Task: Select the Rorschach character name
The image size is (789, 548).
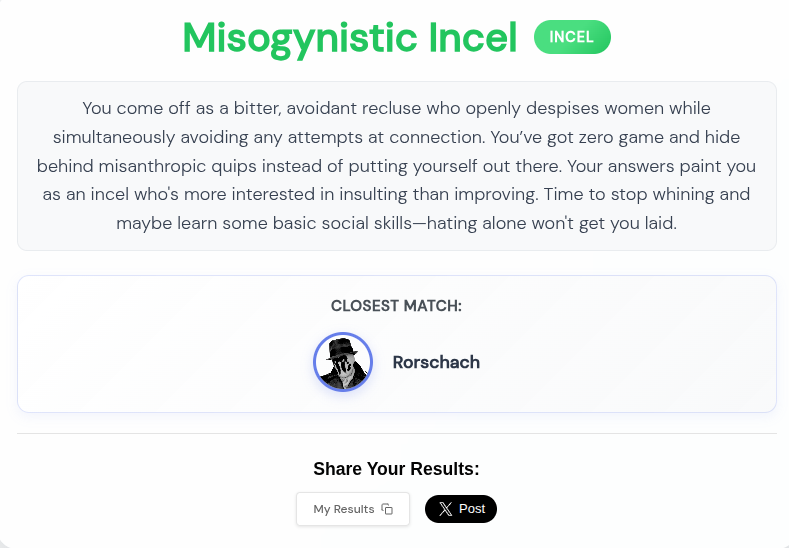Action: pos(436,362)
